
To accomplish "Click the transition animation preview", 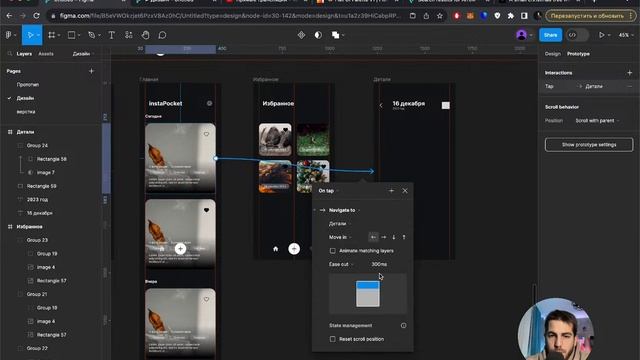I will [367, 293].
